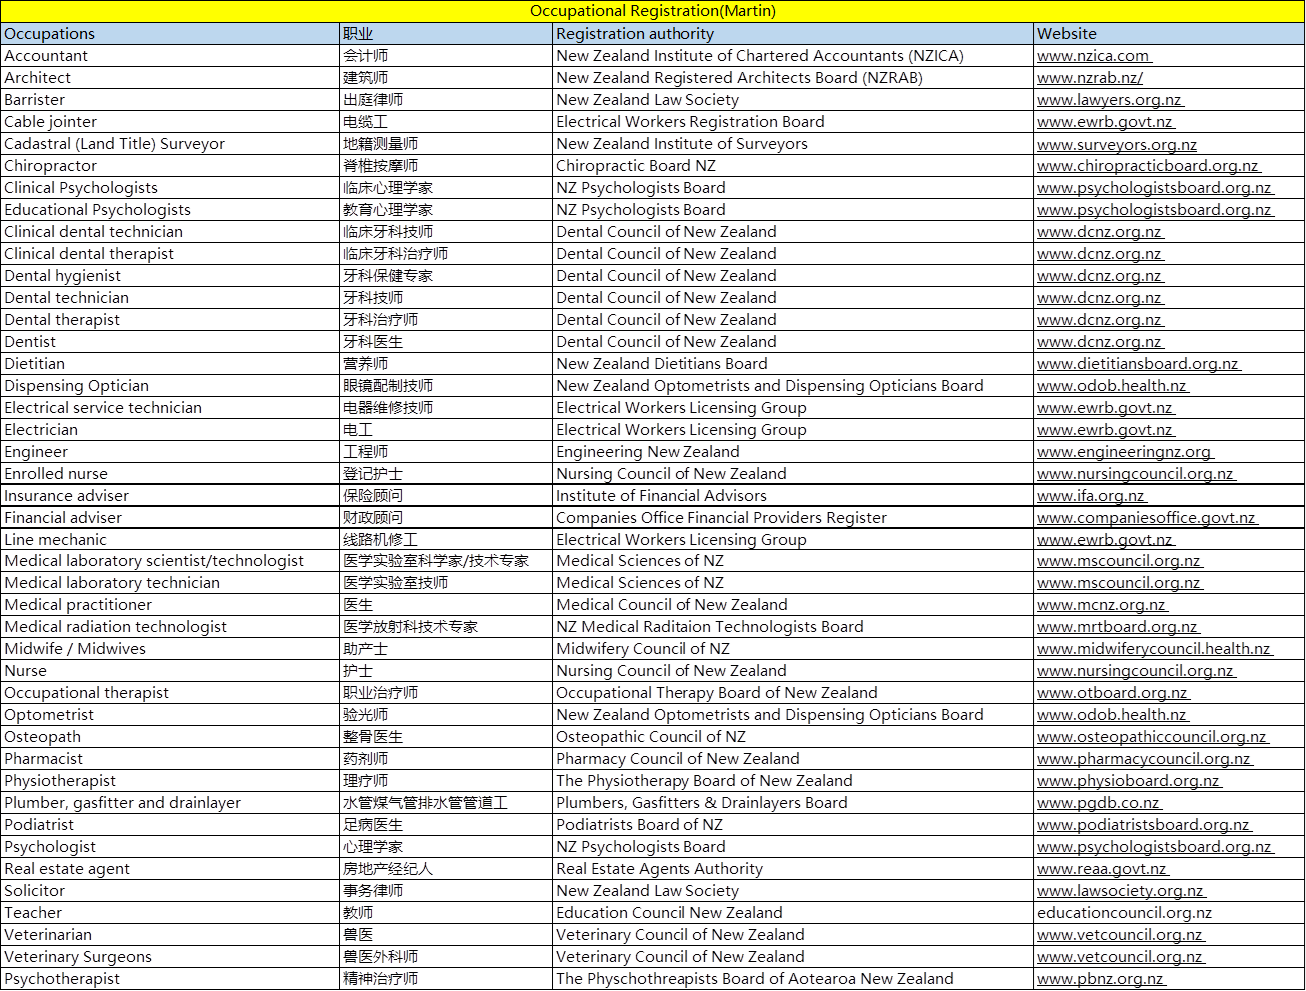Click 'Companies Office Financial Providers Register' cell
The height and width of the screenshot is (991, 1306).
coord(794,518)
